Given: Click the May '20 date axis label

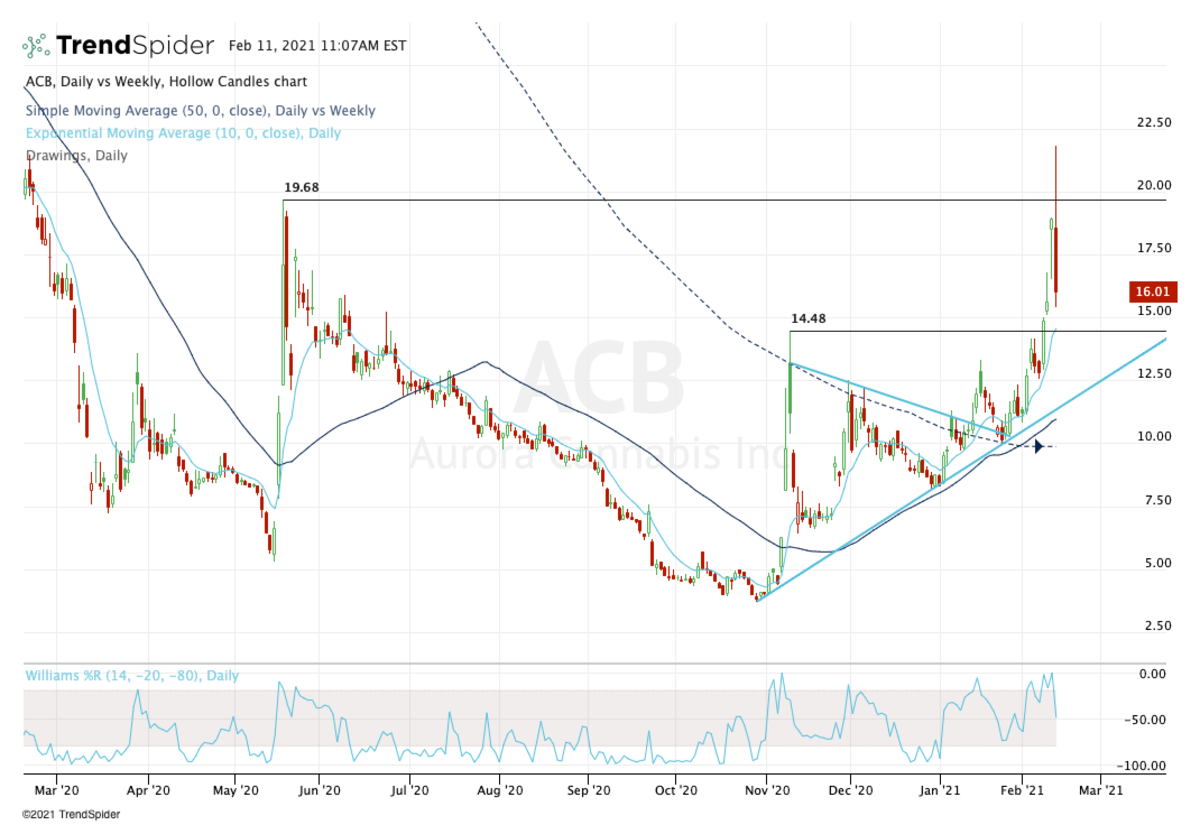Looking at the screenshot, I should tap(235, 789).
